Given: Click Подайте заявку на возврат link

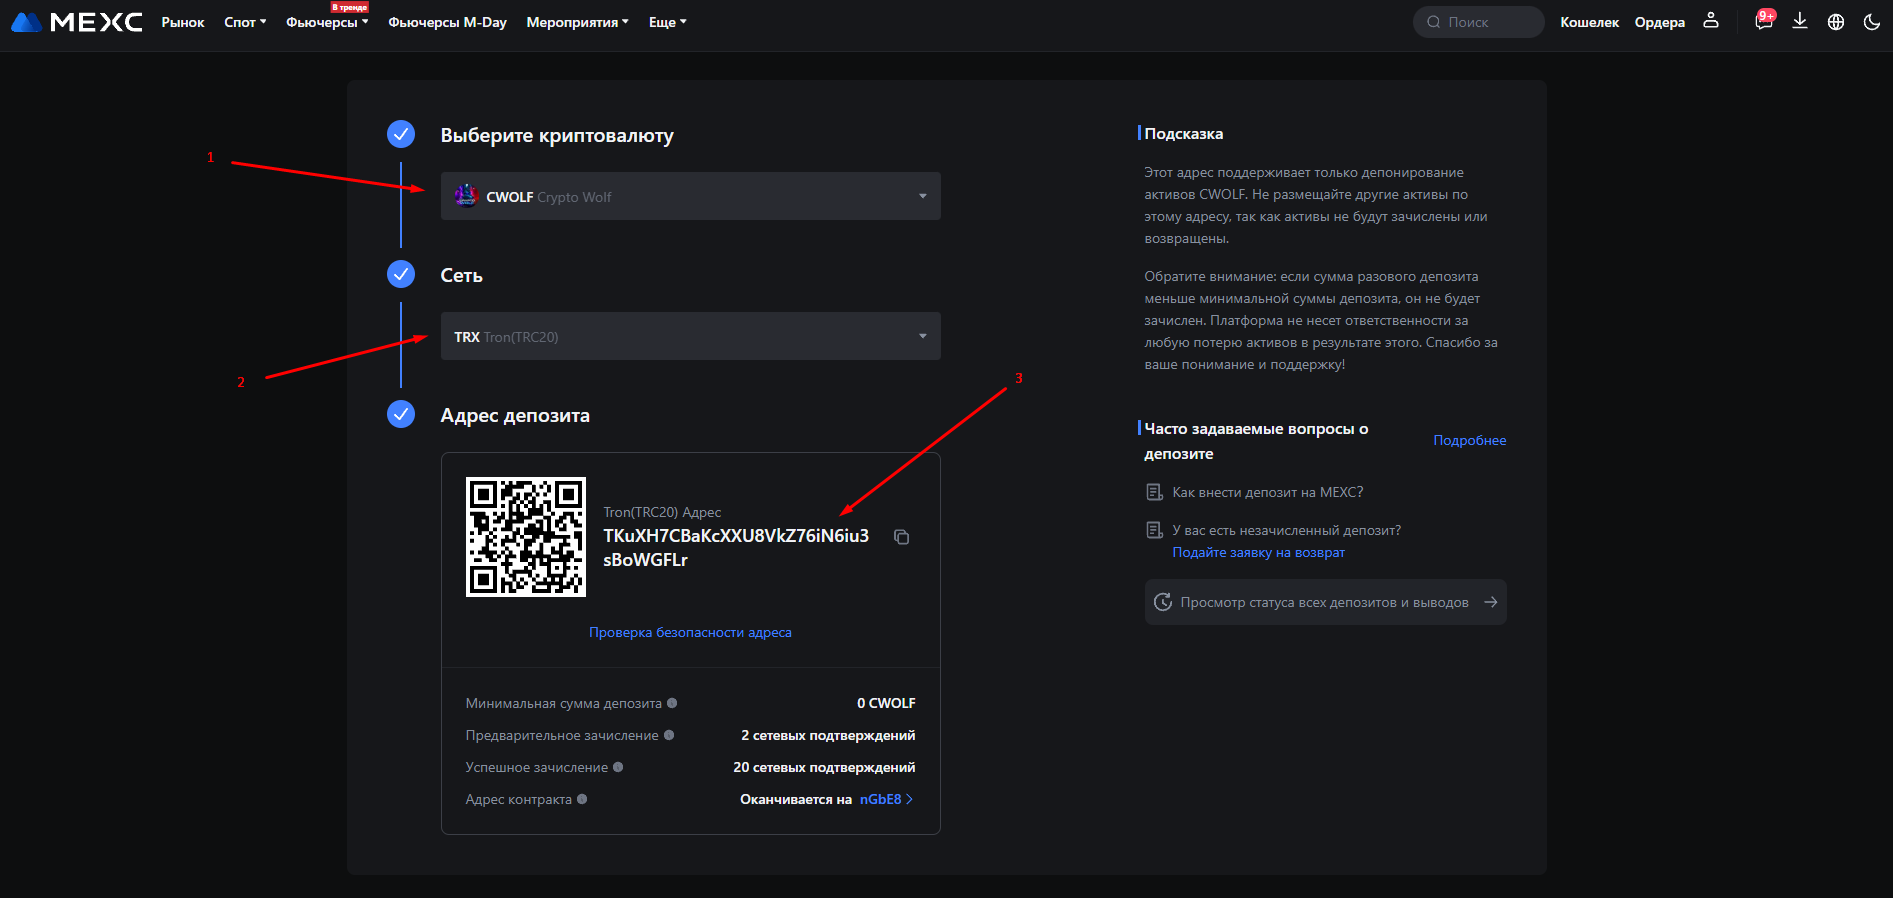Looking at the screenshot, I should (x=1258, y=552).
